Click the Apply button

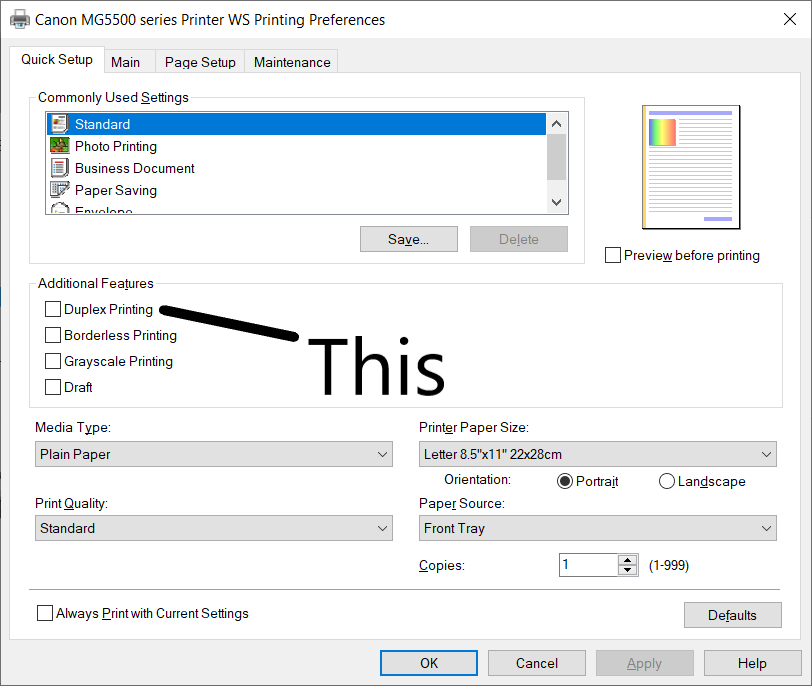tap(645, 663)
